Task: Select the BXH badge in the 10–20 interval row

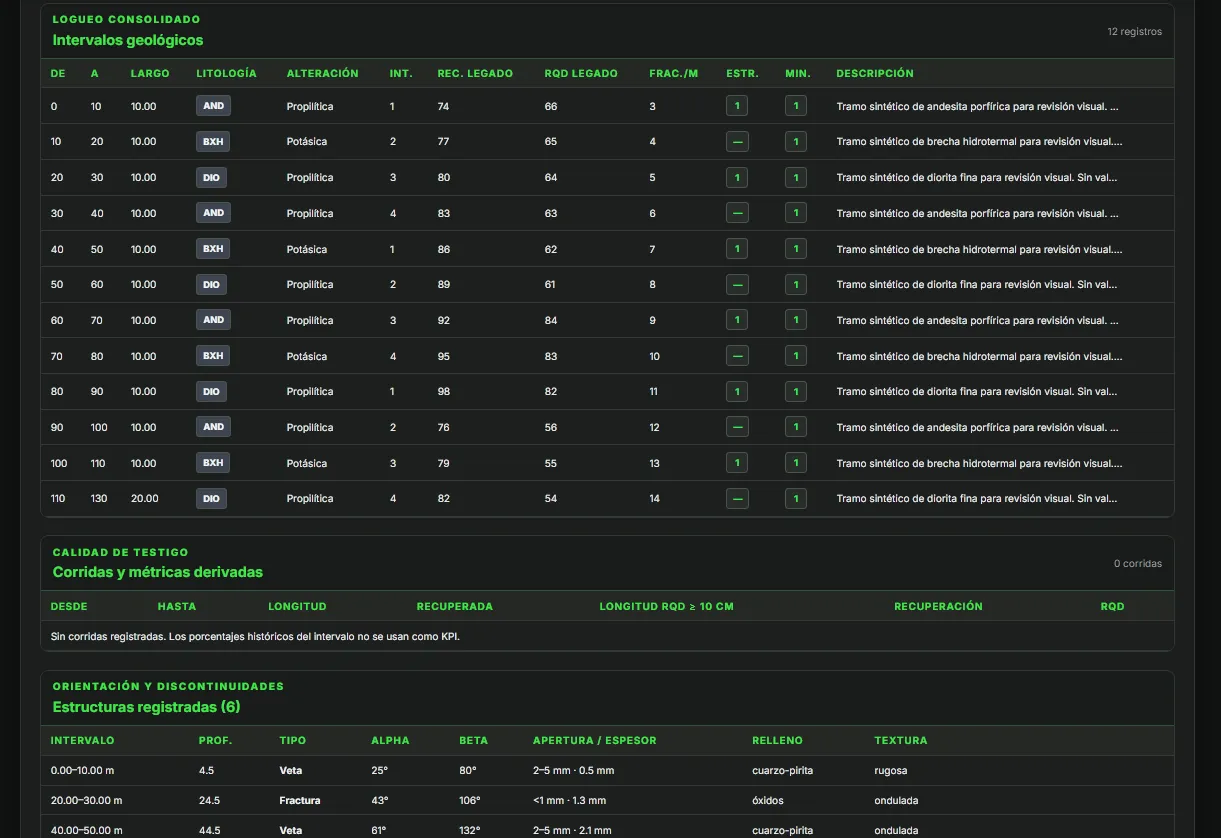Action: 213,142
